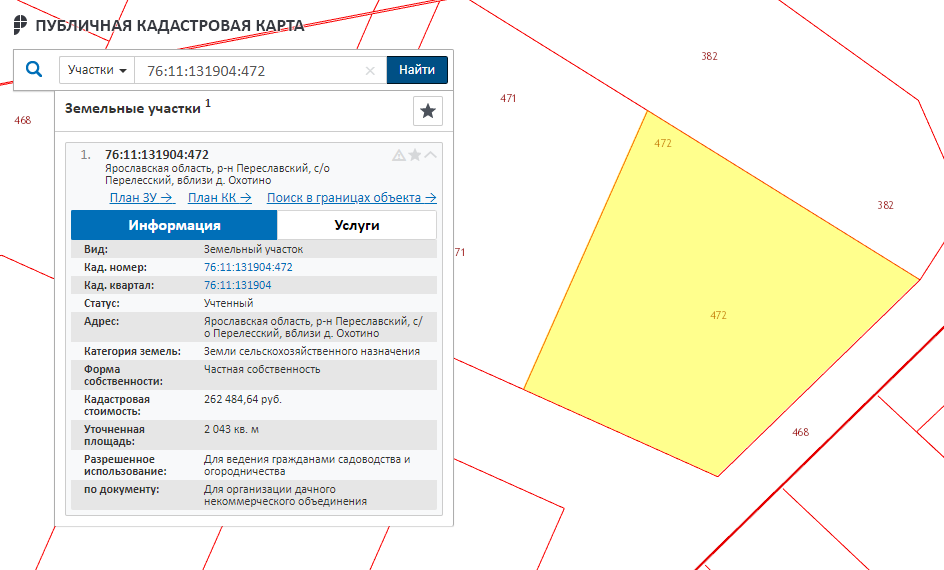
Task: Open the План КК link
Action: click(220, 197)
